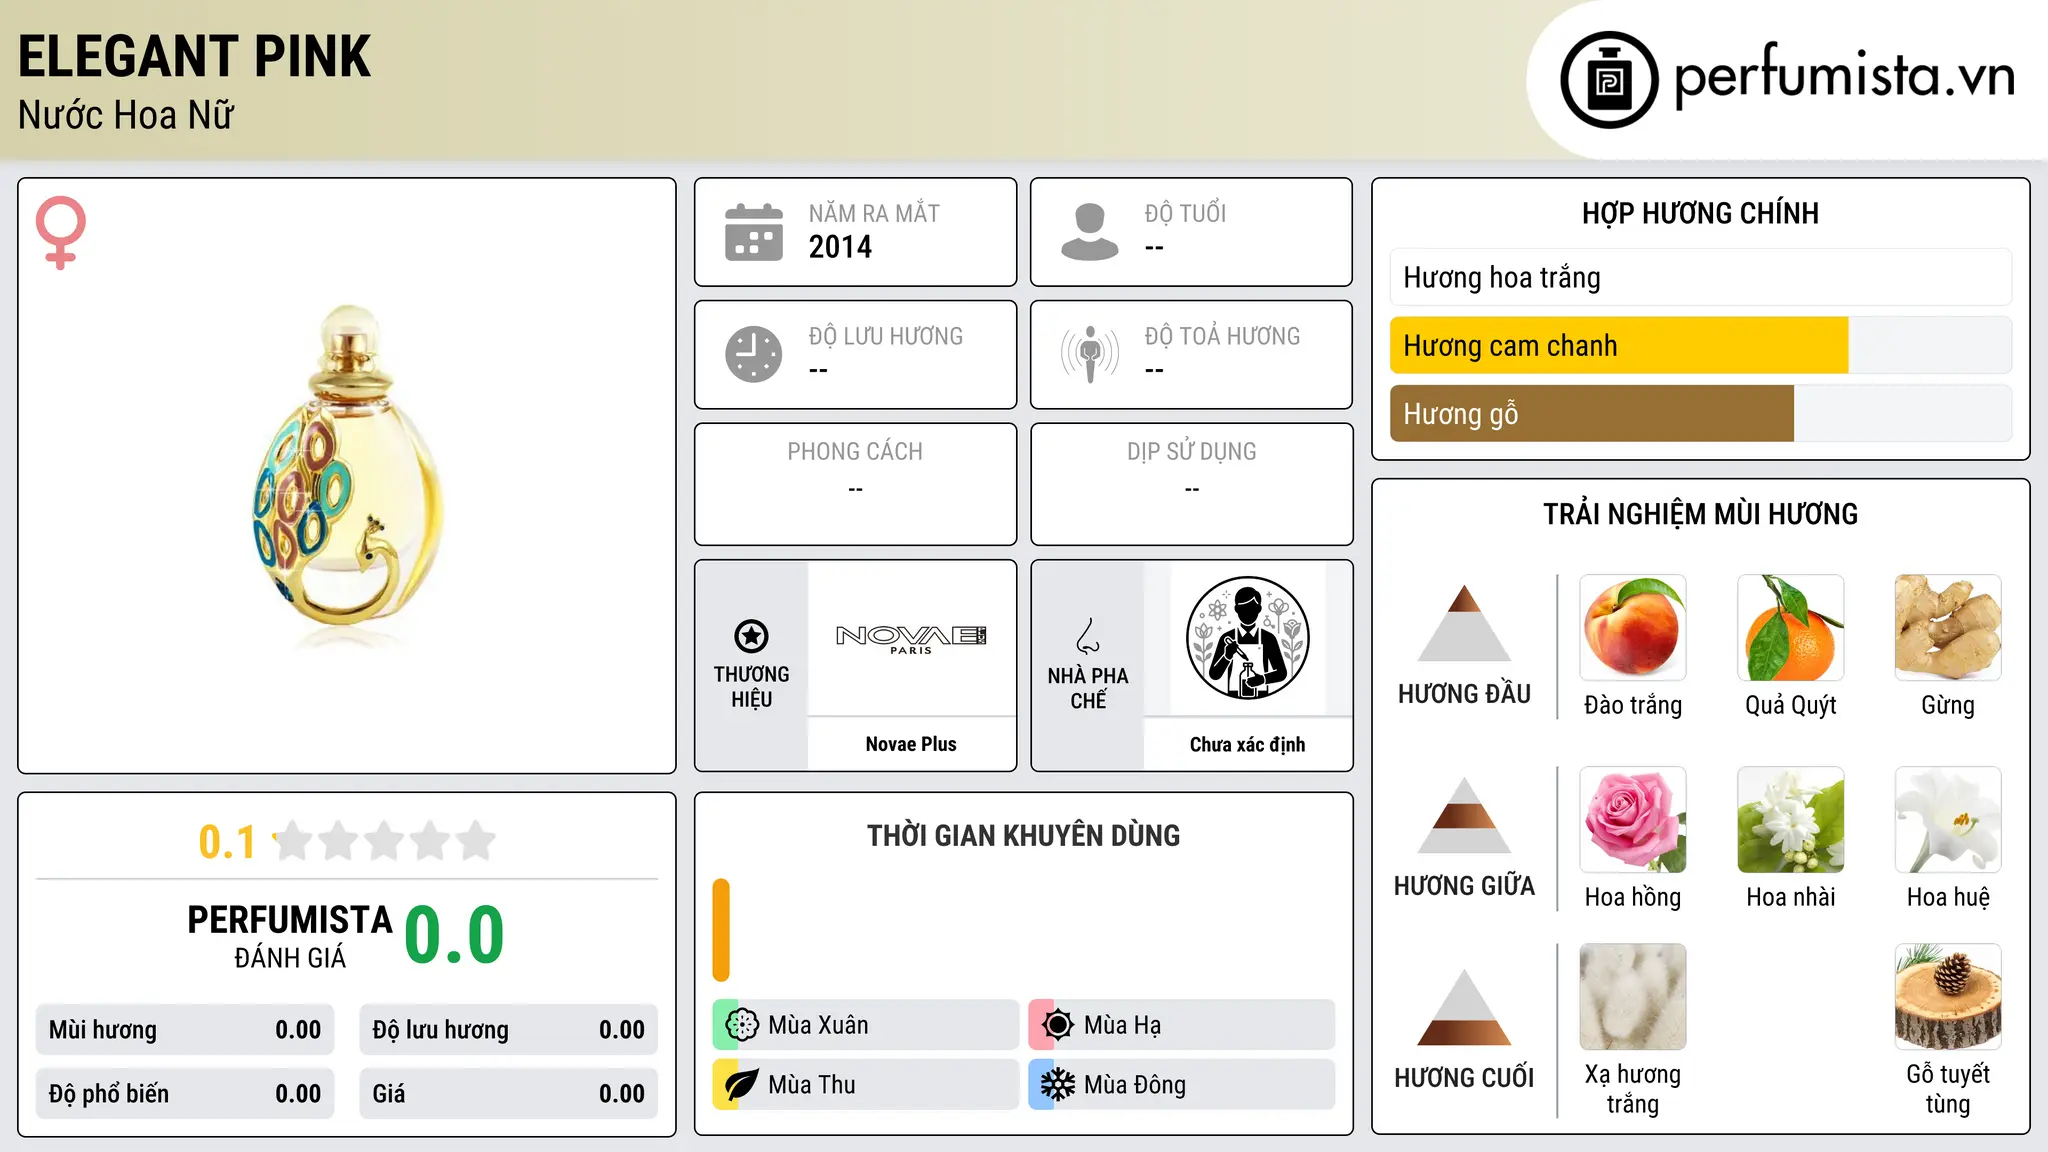
Task: Click the ELEGANT PINK title
Action: click(195, 56)
